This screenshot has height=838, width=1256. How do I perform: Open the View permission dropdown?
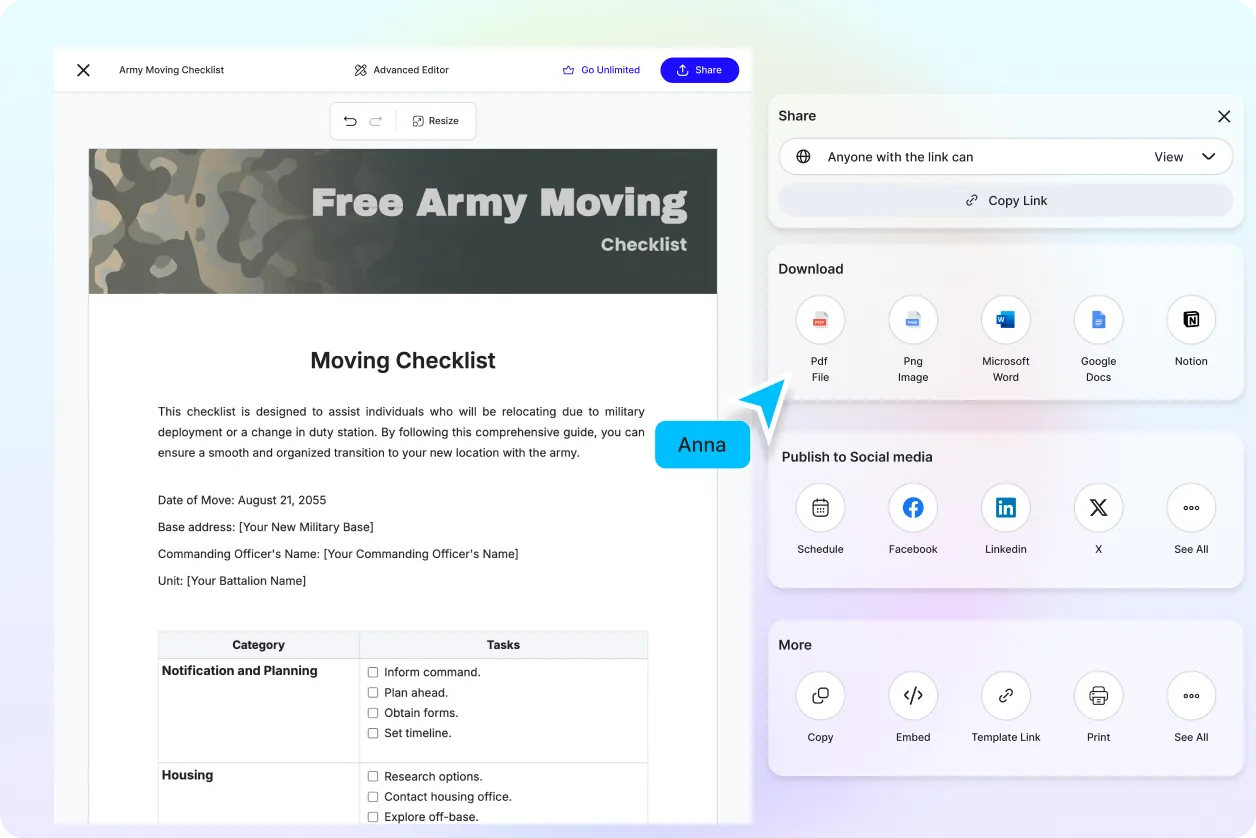pyautogui.click(x=1185, y=157)
